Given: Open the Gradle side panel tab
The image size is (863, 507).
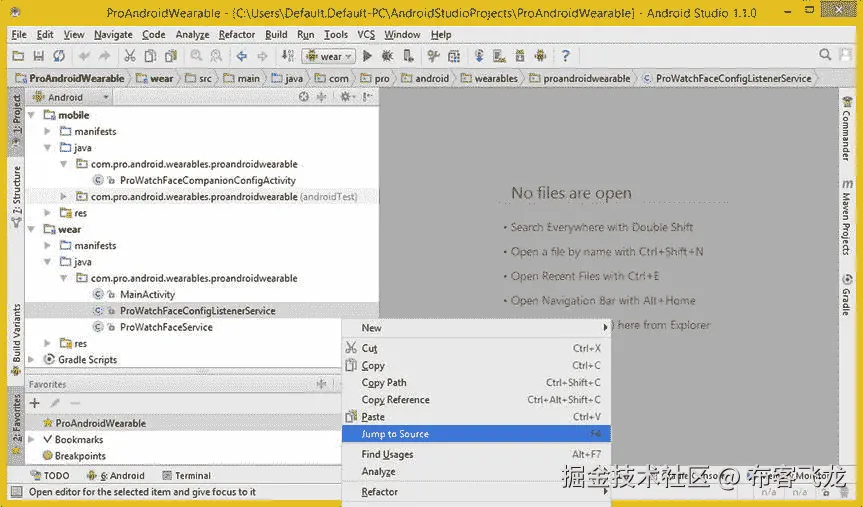Looking at the screenshot, I should [x=846, y=295].
